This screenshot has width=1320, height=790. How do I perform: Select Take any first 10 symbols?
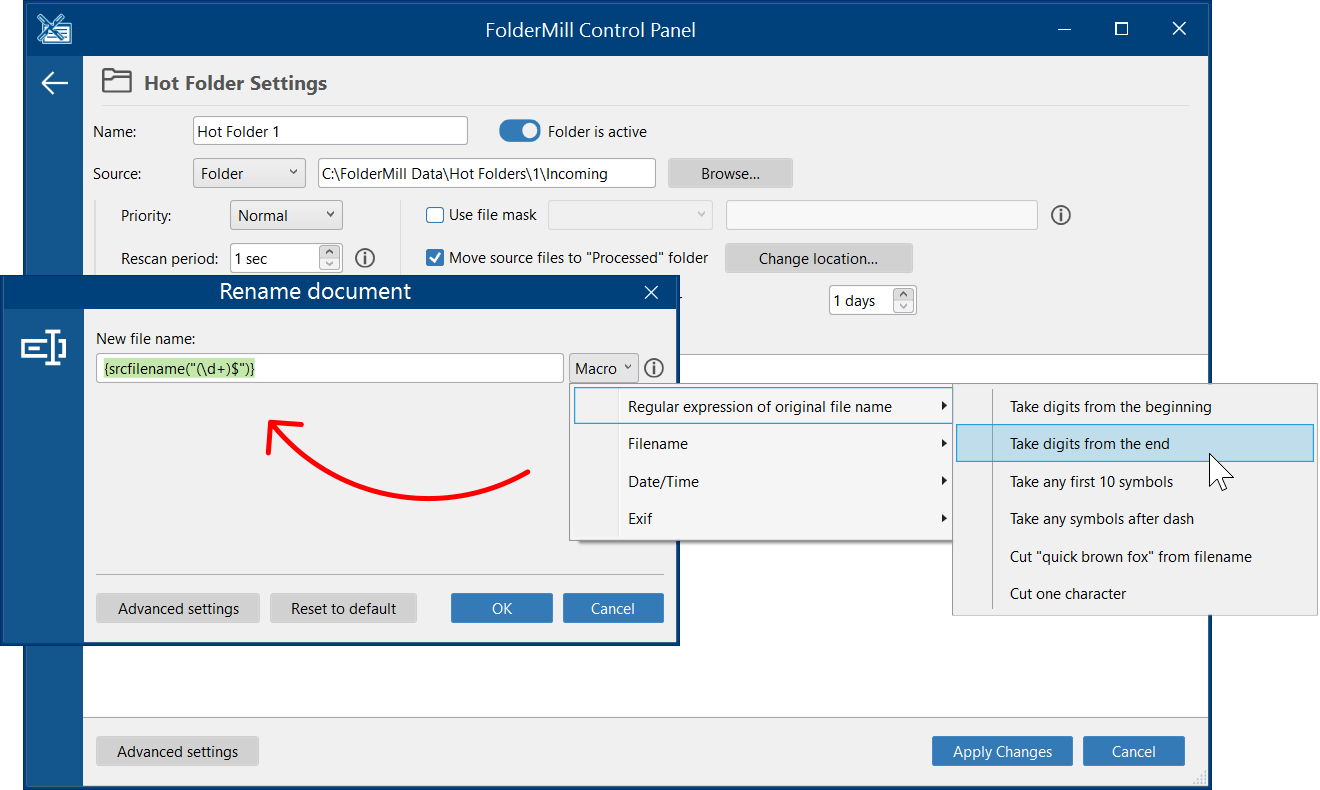click(x=1134, y=481)
